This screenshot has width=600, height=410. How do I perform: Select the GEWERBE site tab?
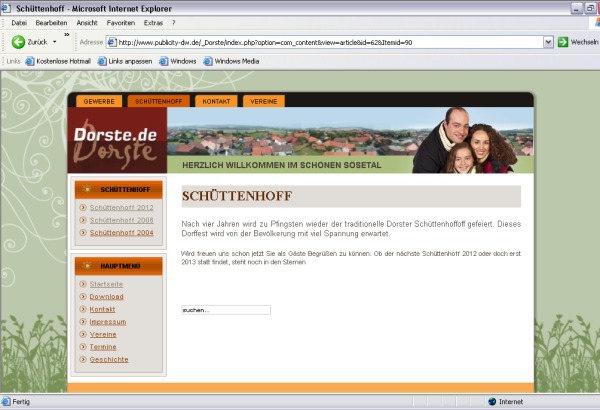coord(99,101)
